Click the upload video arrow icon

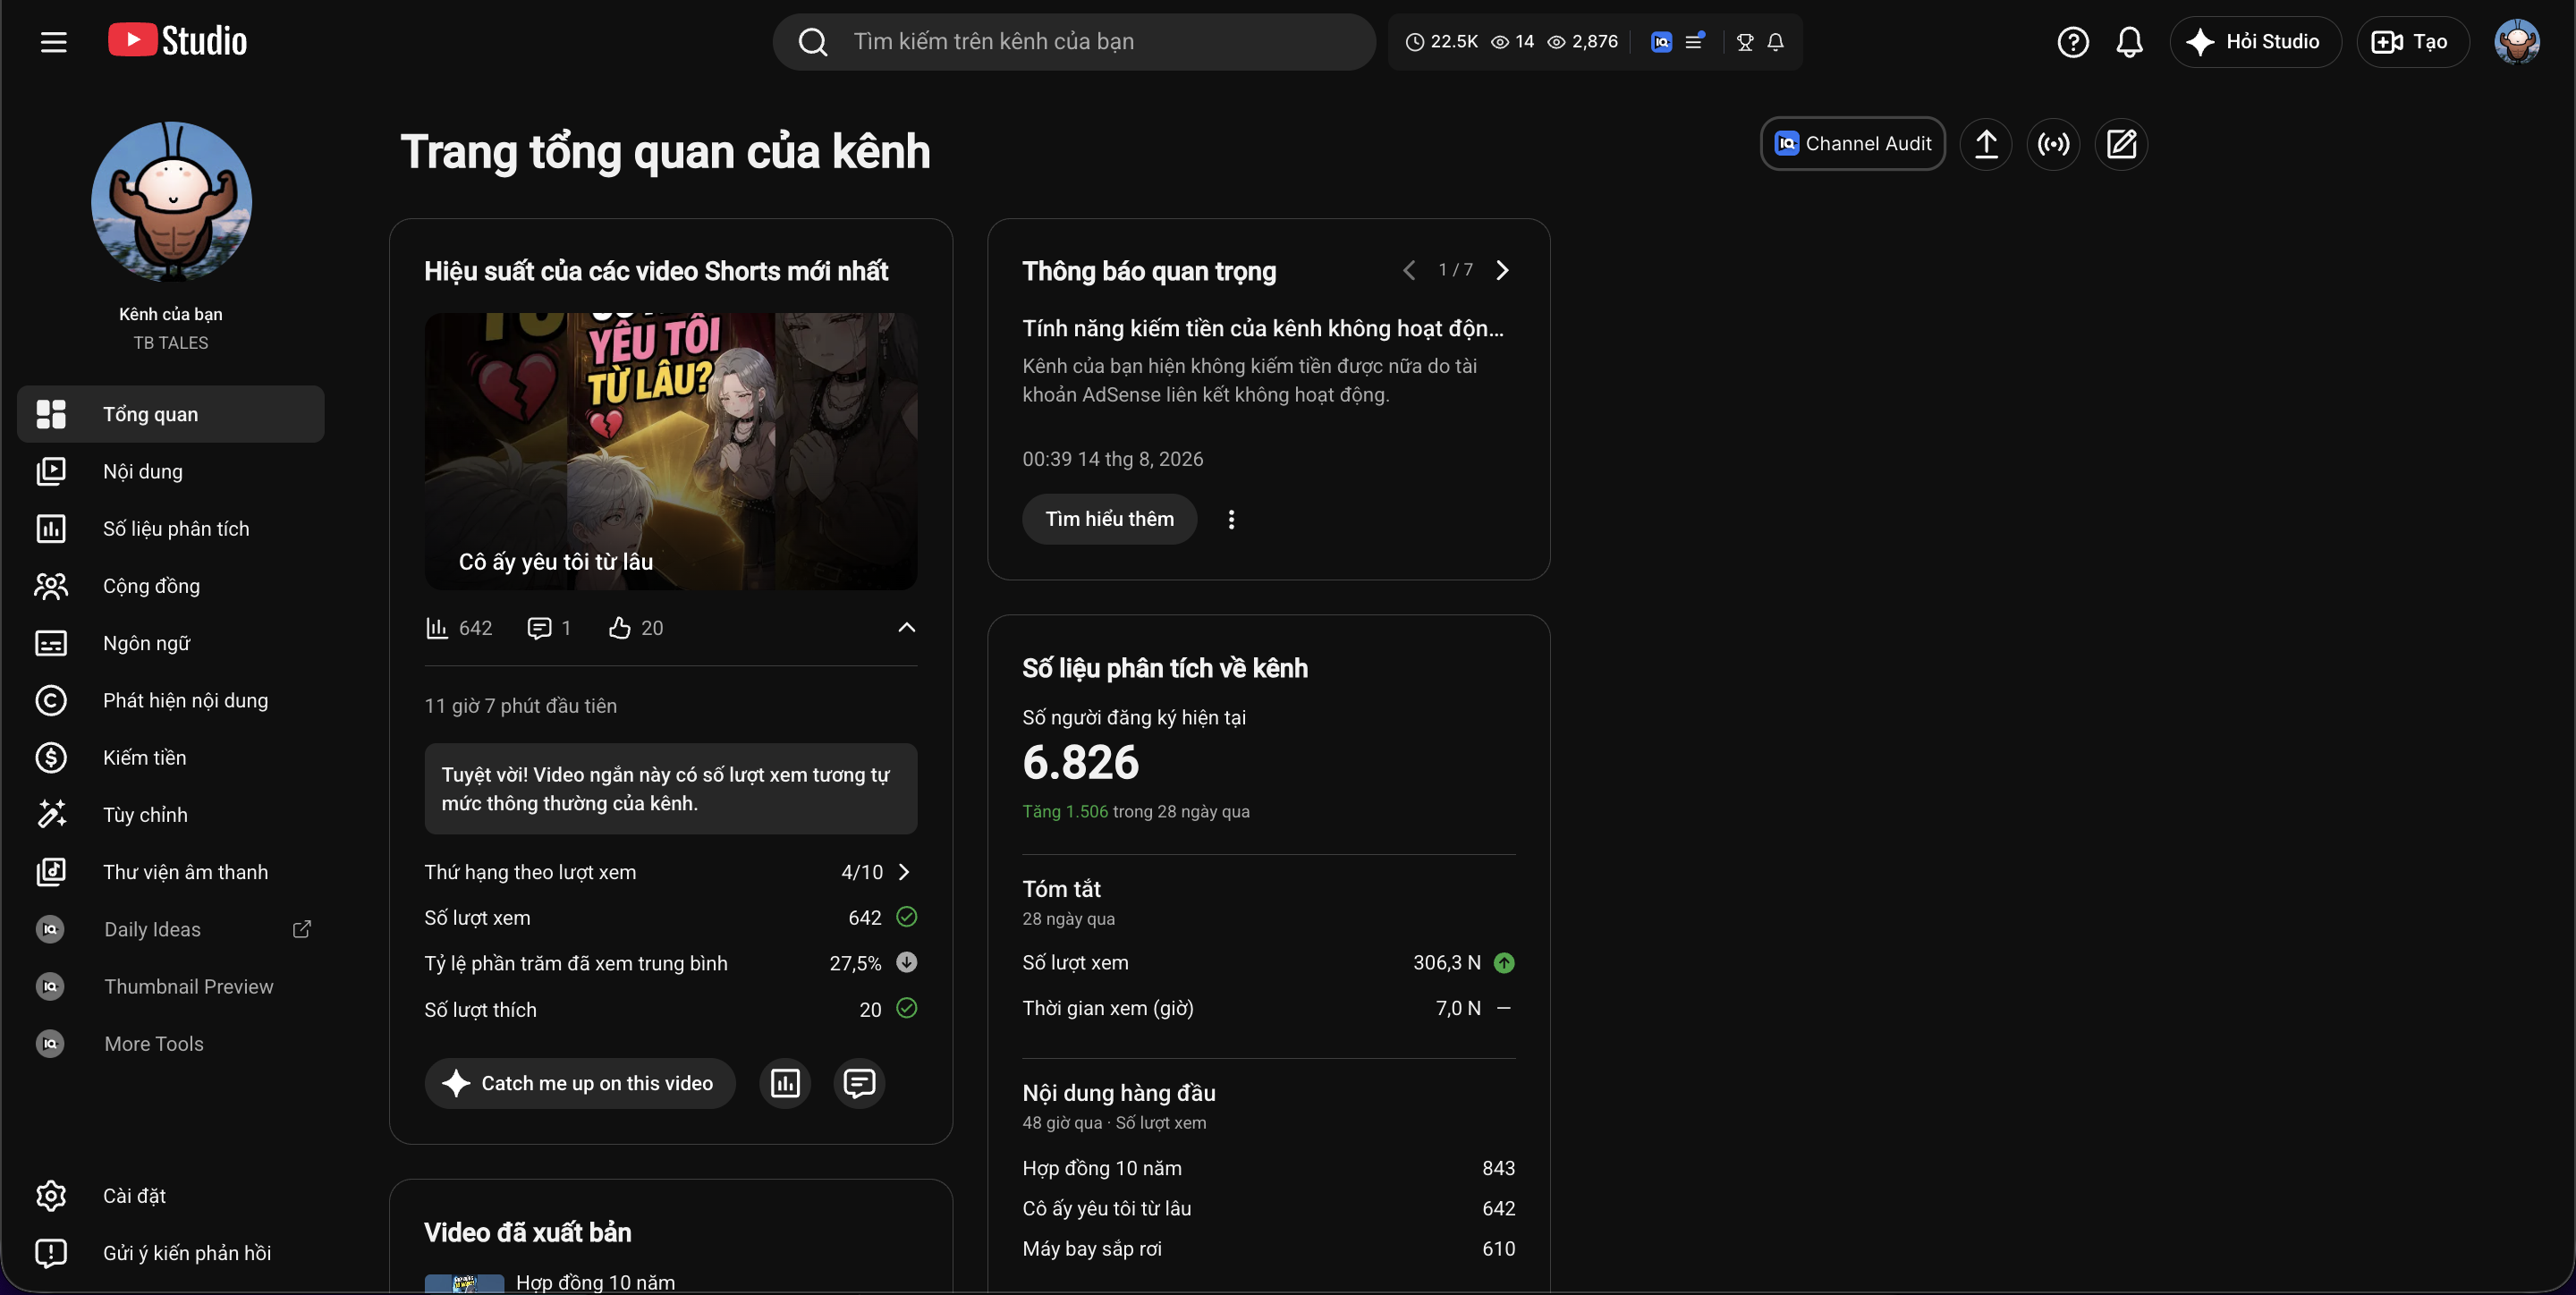coord(1986,144)
